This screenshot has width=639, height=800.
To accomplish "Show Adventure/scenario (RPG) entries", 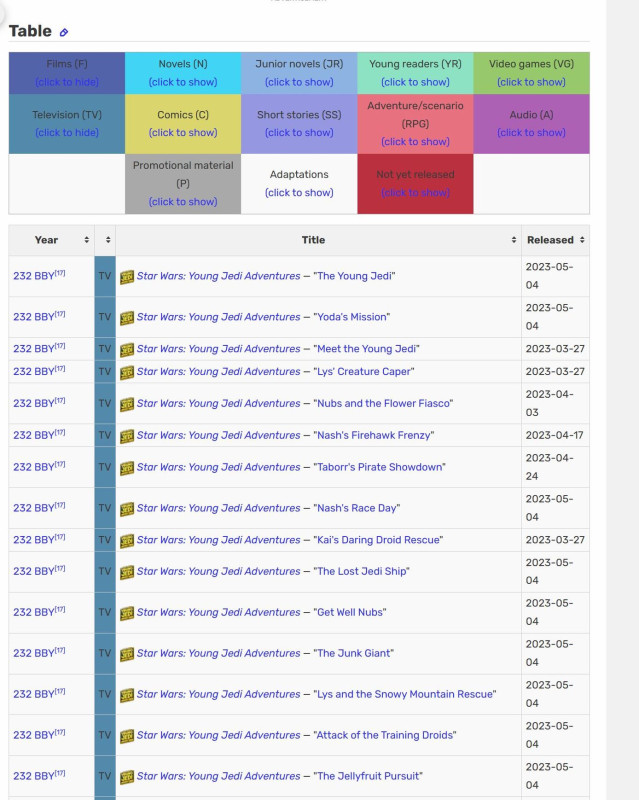I will pos(415,142).
